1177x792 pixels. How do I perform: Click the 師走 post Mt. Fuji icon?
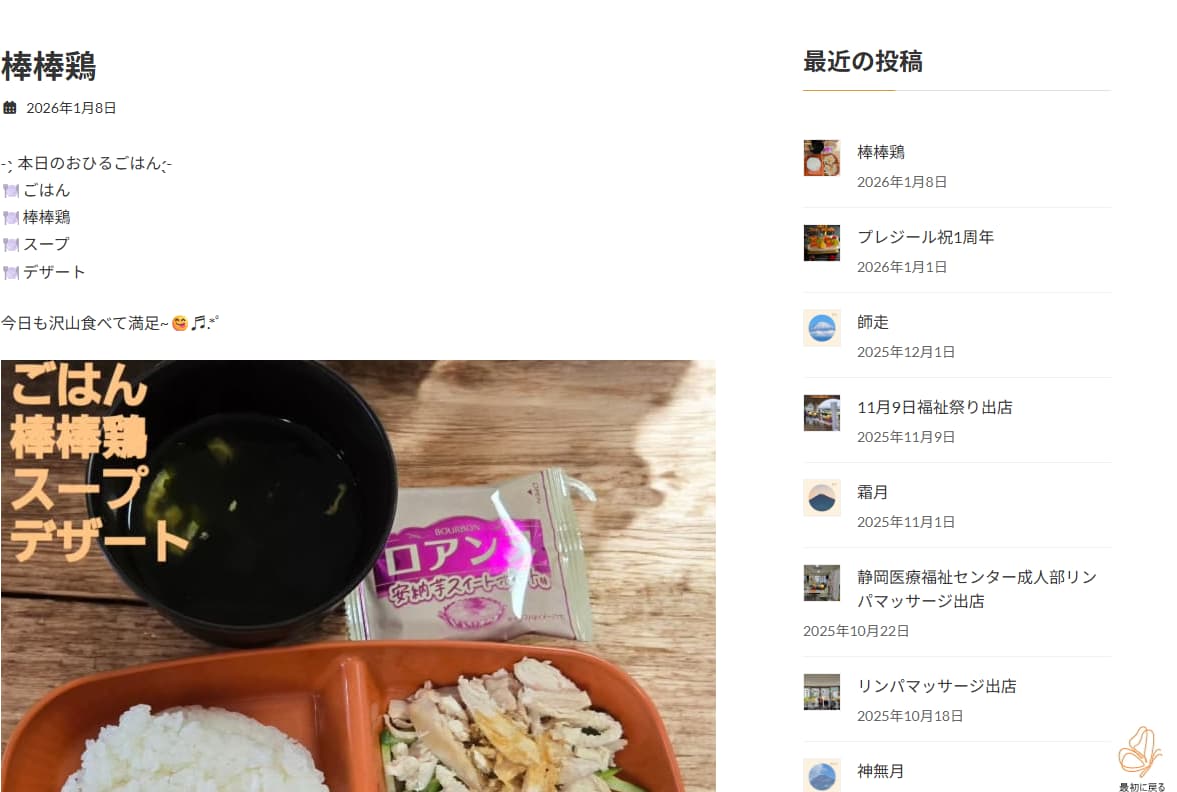(822, 327)
